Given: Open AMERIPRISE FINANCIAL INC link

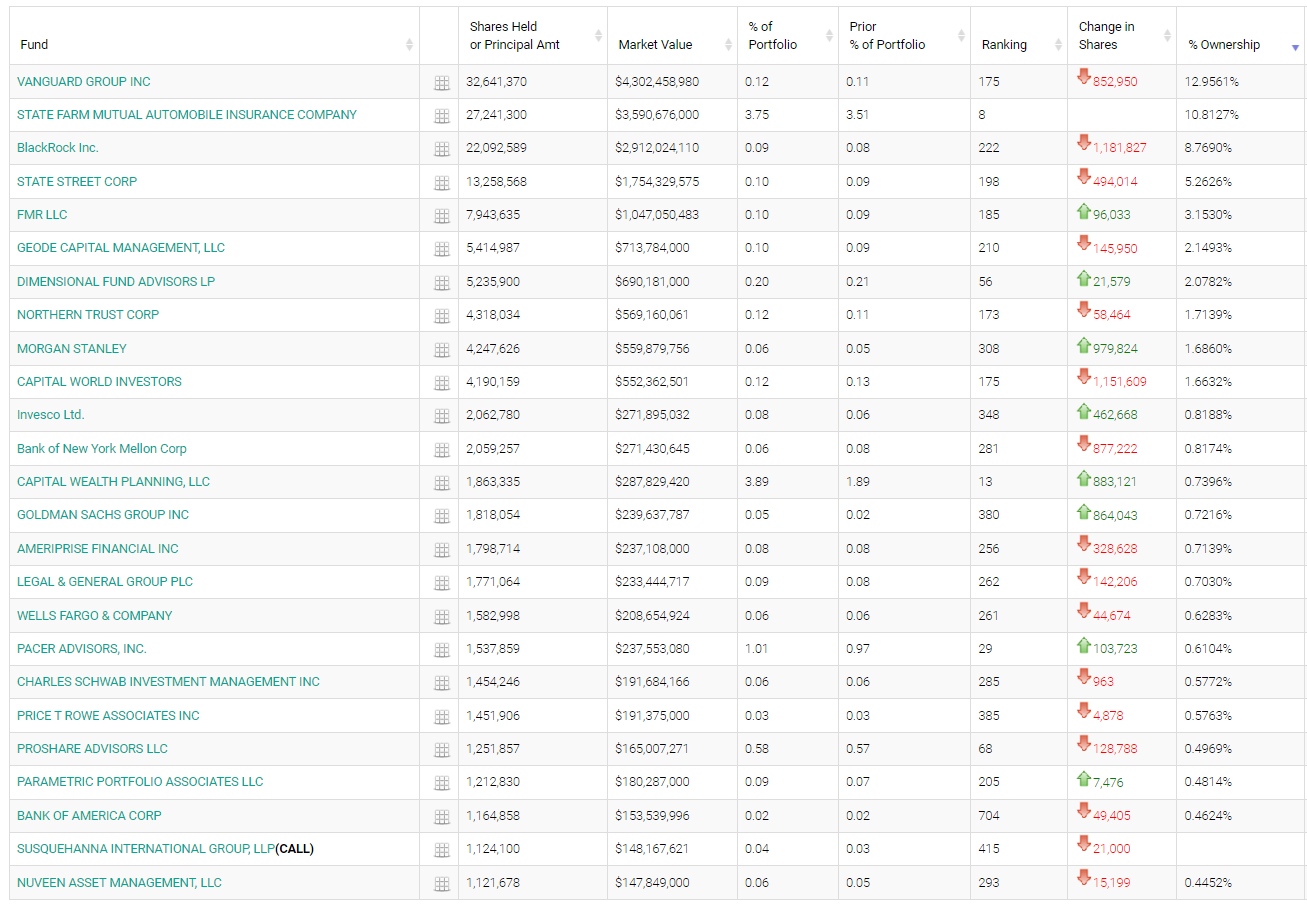Looking at the screenshot, I should coord(98,548).
